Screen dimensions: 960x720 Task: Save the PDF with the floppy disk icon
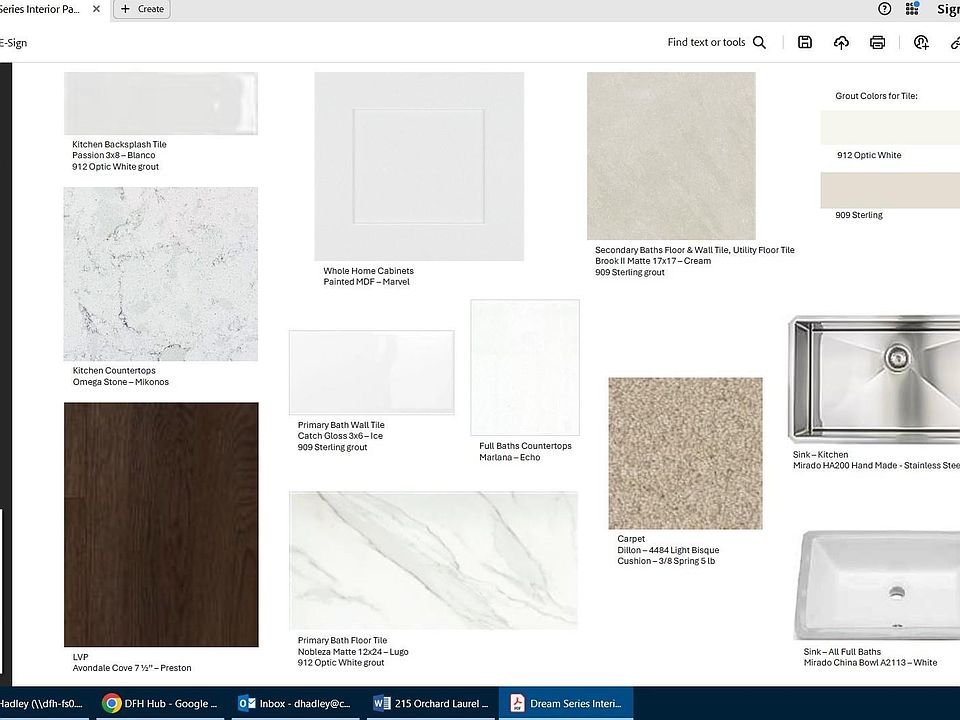(805, 42)
